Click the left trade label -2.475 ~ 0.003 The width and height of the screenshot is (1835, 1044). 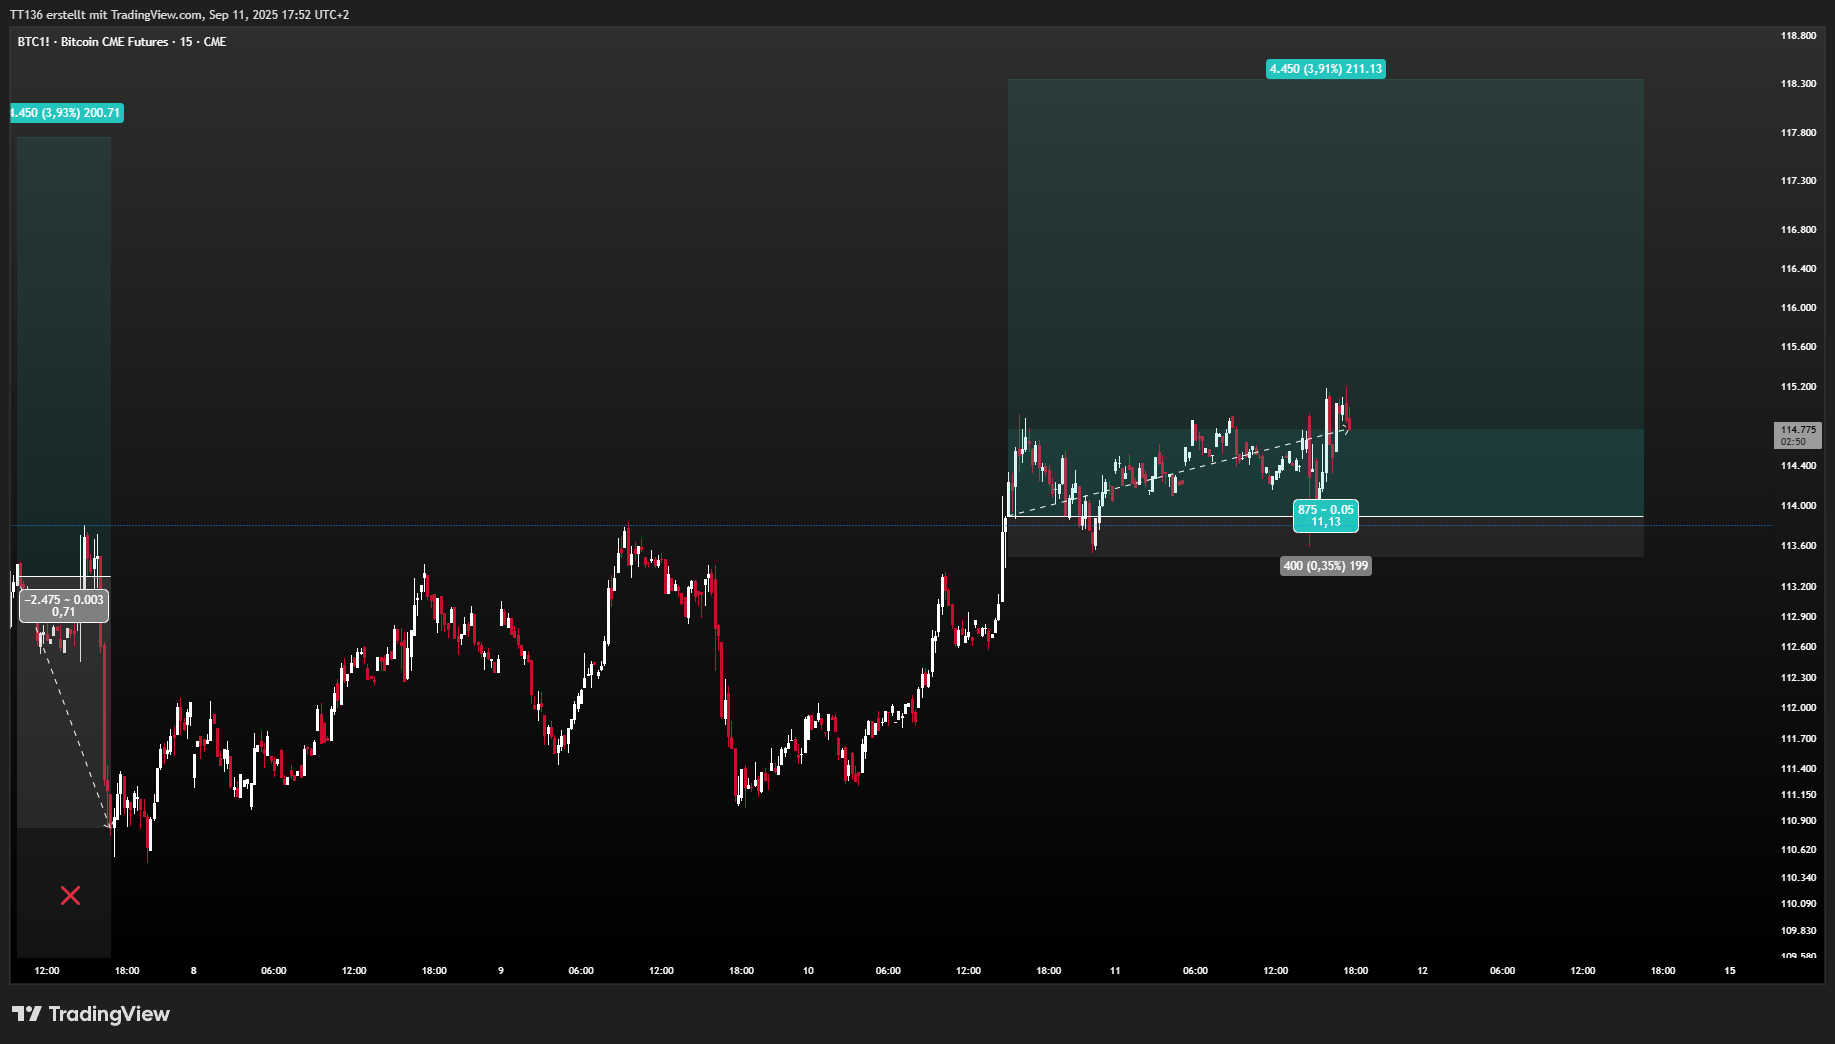point(64,606)
